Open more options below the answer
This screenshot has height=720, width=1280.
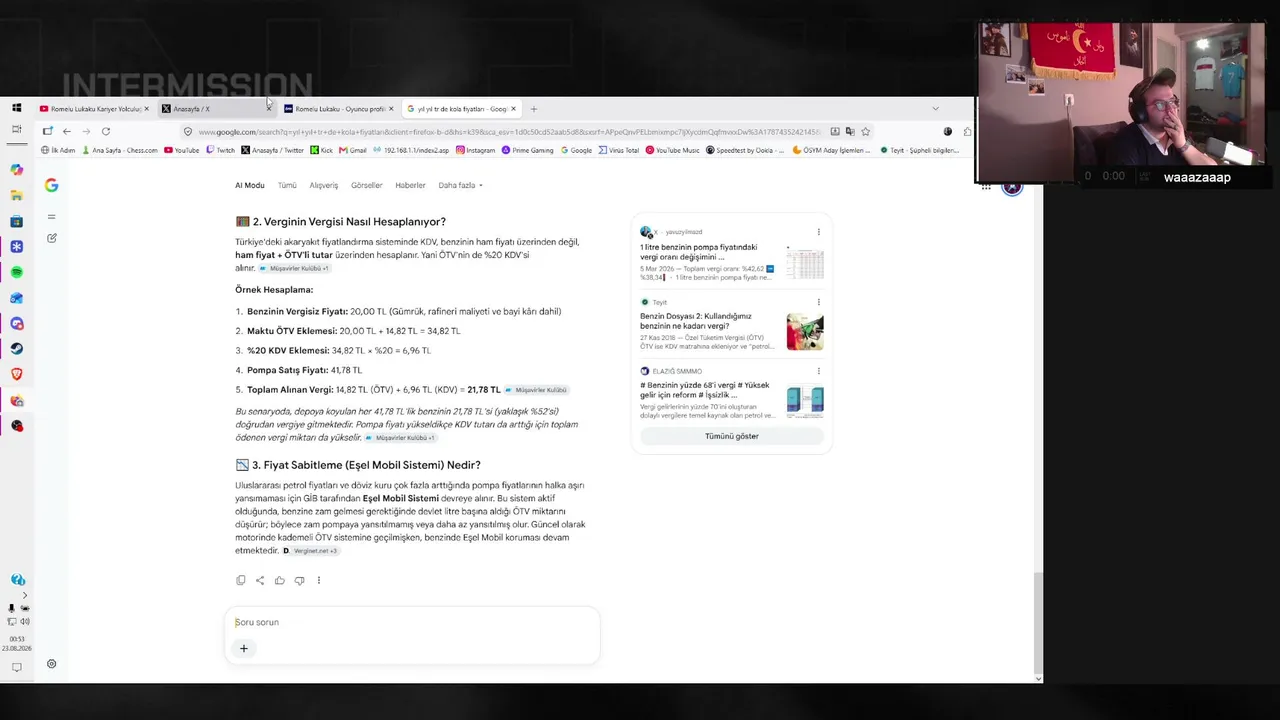coord(319,580)
